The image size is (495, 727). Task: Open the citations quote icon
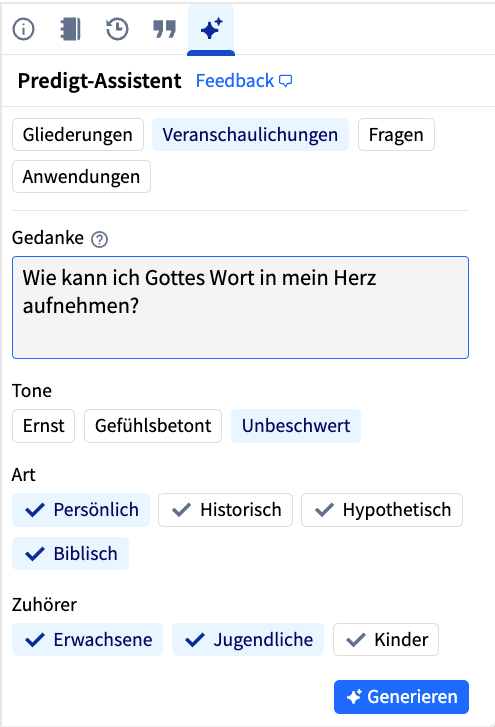tap(165, 29)
